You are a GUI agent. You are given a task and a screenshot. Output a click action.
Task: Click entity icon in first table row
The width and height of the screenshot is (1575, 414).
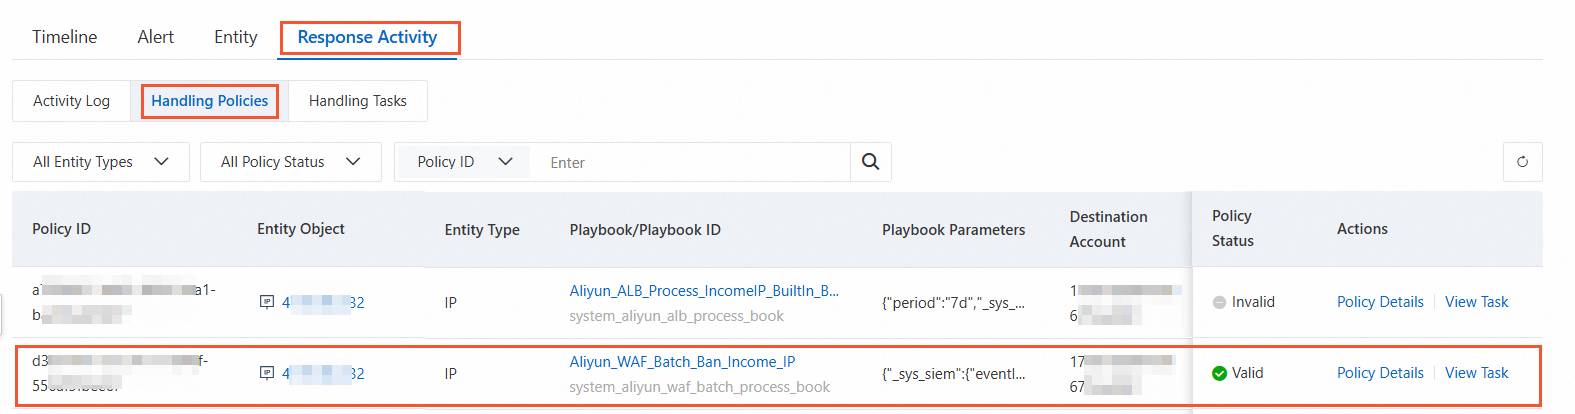(267, 302)
